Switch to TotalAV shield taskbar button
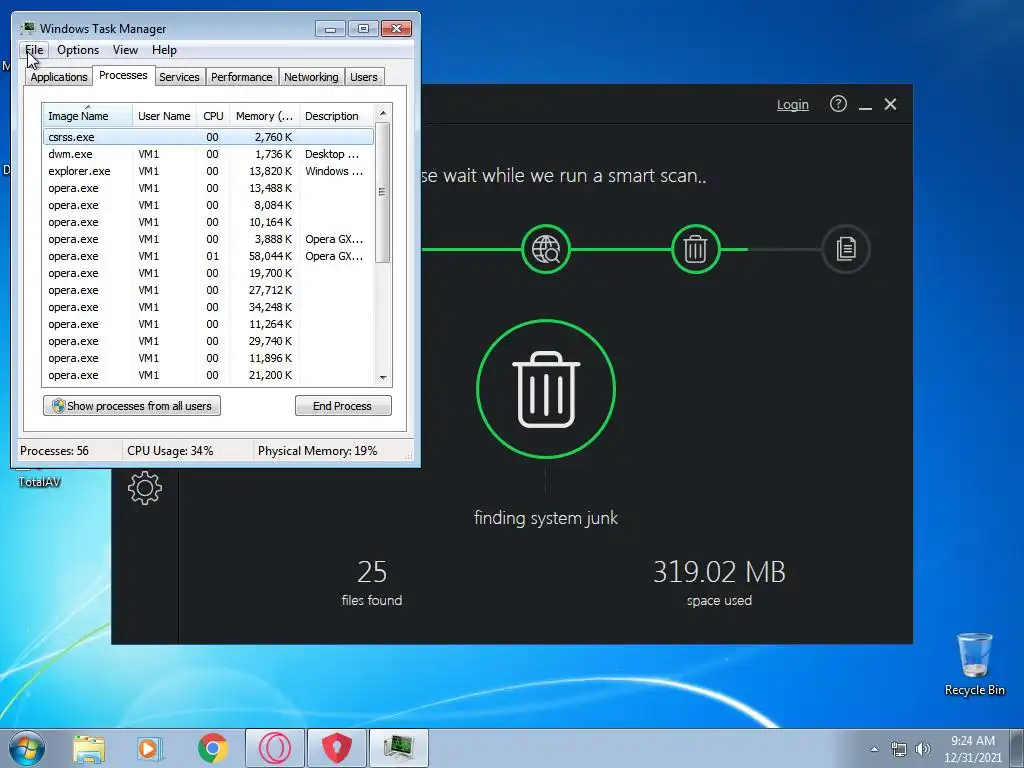The height and width of the screenshot is (768, 1024). click(337, 748)
